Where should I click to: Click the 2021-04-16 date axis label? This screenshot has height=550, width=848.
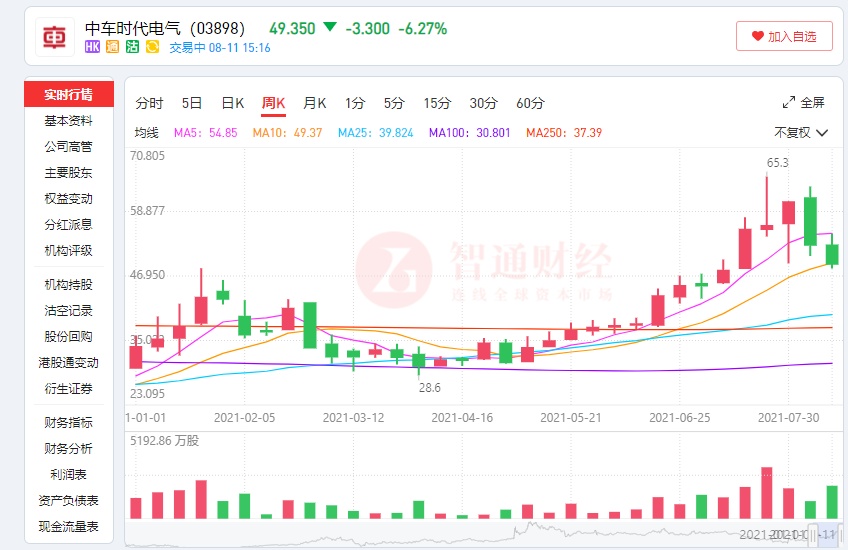[x=462, y=418]
